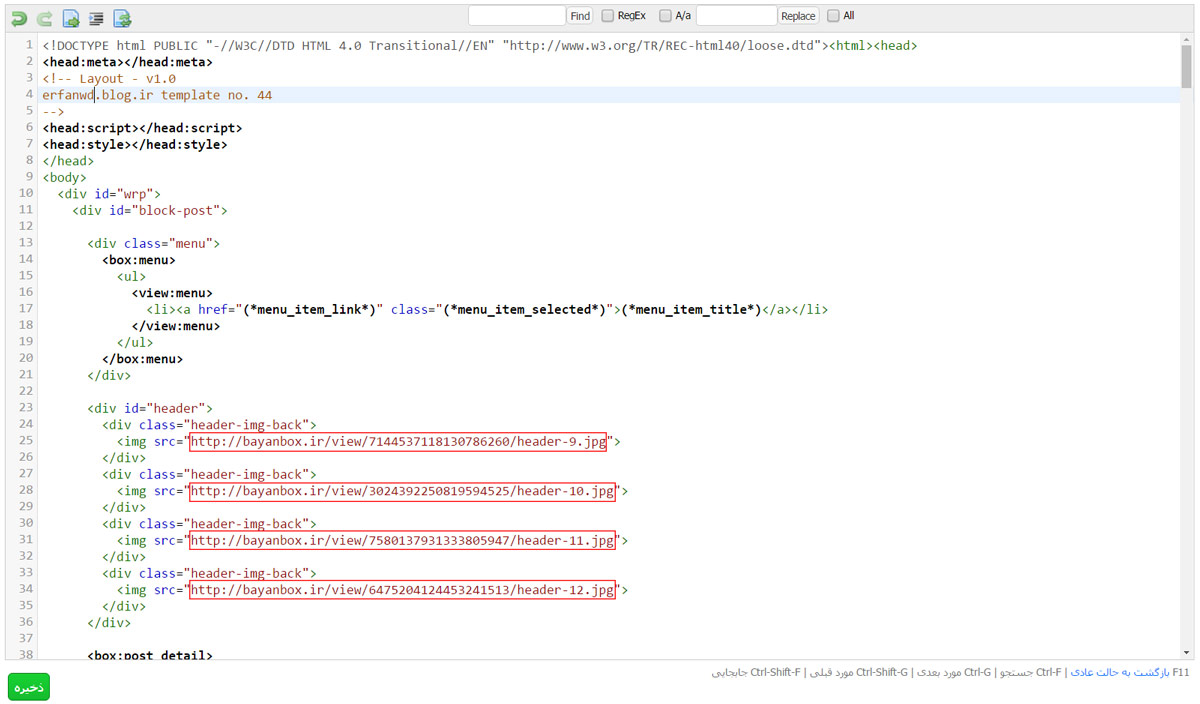Image resolution: width=1200 pixels, height=704 pixels.
Task: Click the Ctrl-F جستجو shortcut hint
Action: tap(1032, 672)
